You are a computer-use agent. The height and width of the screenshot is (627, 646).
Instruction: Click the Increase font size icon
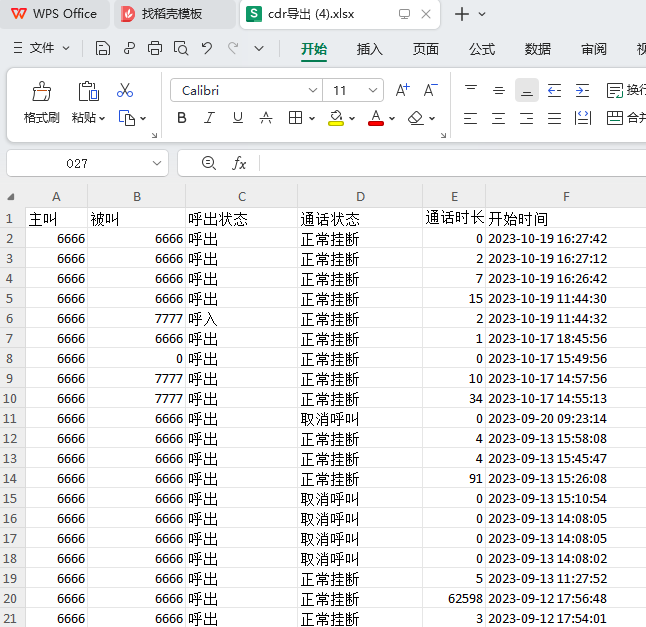402,90
